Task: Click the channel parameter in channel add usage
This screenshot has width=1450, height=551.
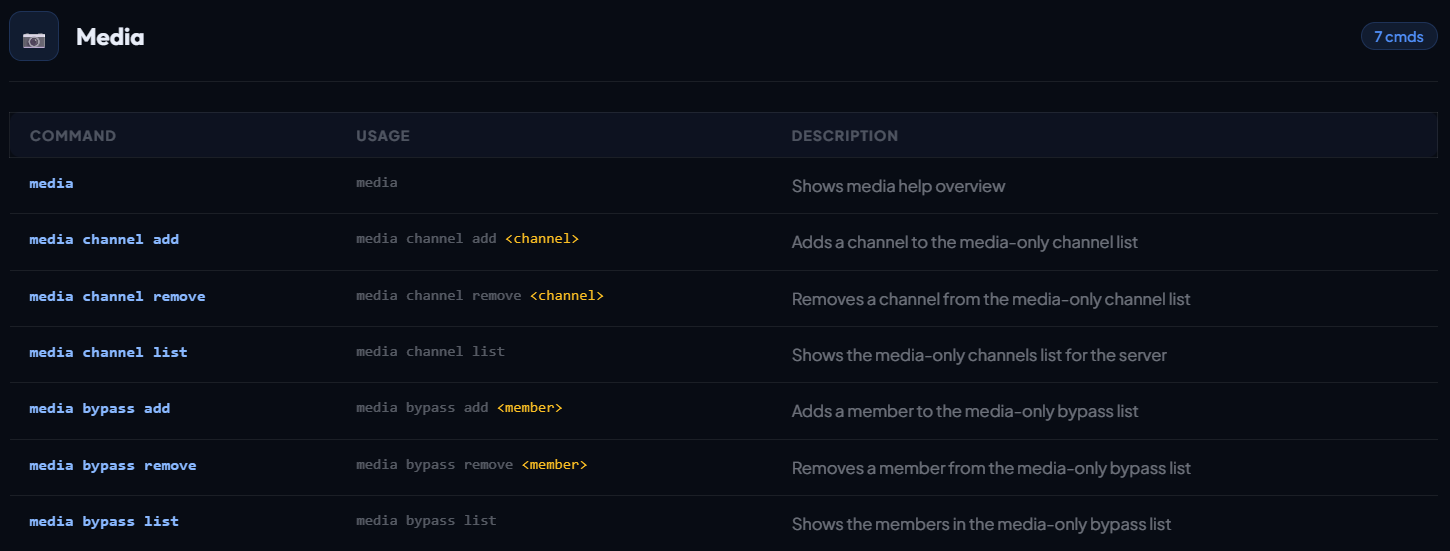Action: coord(542,239)
